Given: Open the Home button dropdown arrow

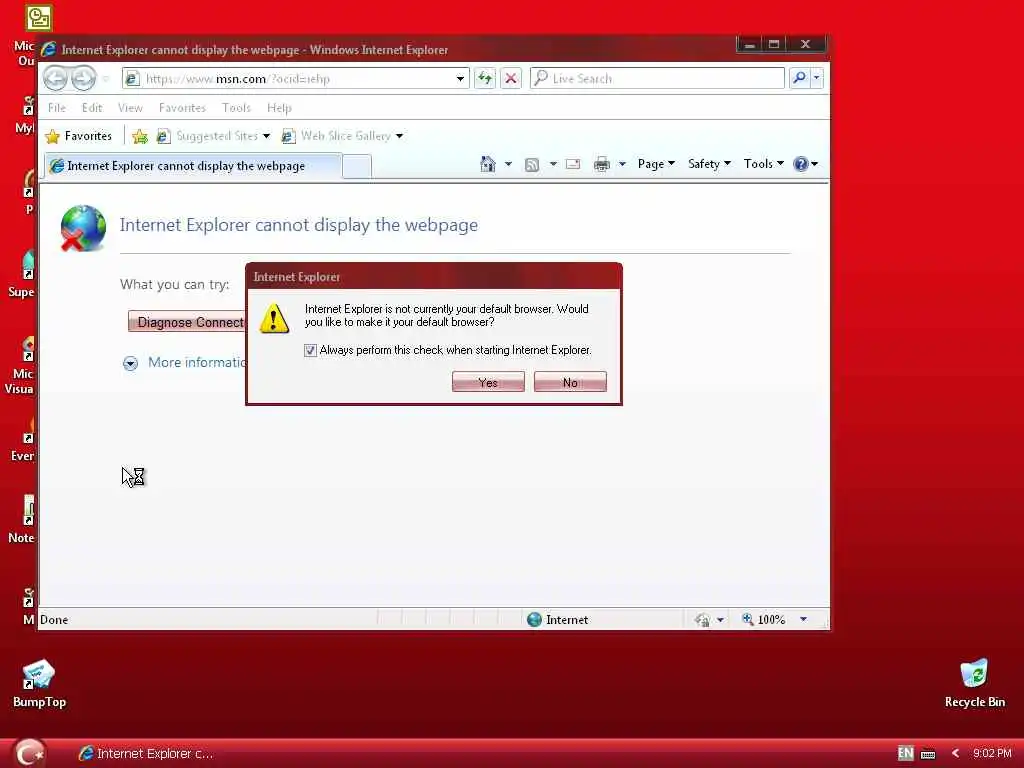Looking at the screenshot, I should tap(508, 164).
